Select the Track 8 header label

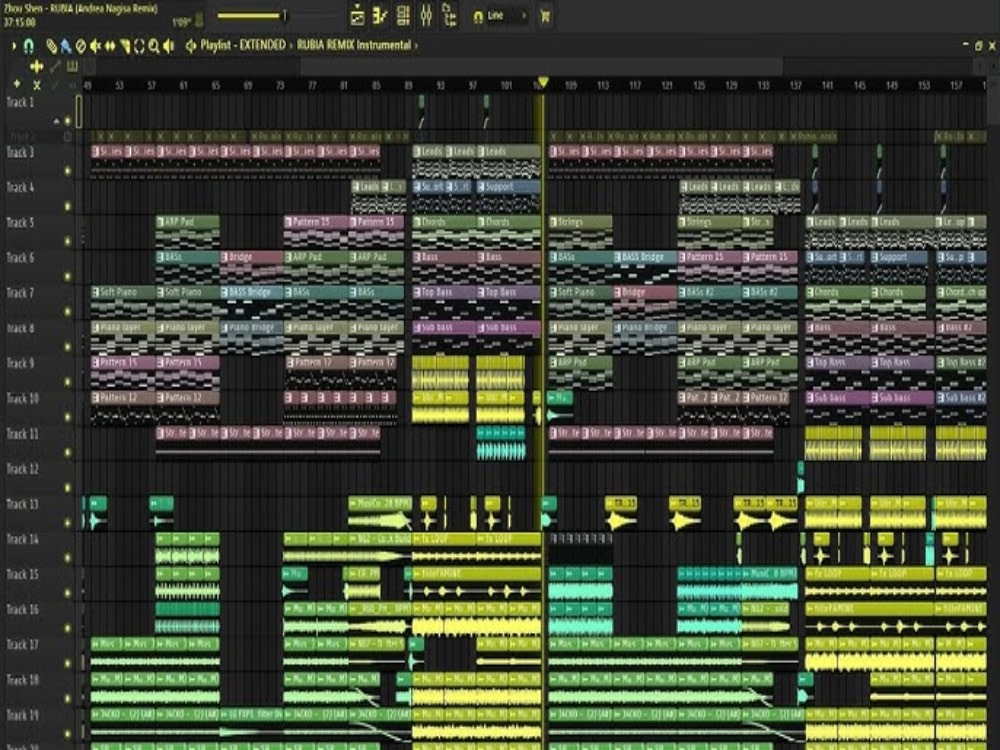(20, 328)
